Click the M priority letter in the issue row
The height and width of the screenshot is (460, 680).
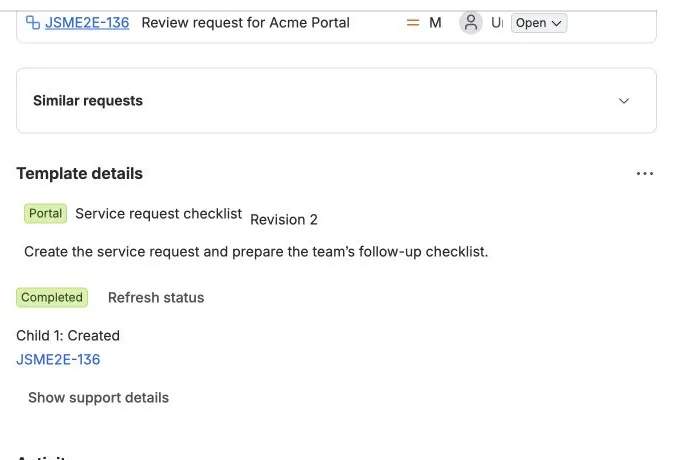[435, 23]
